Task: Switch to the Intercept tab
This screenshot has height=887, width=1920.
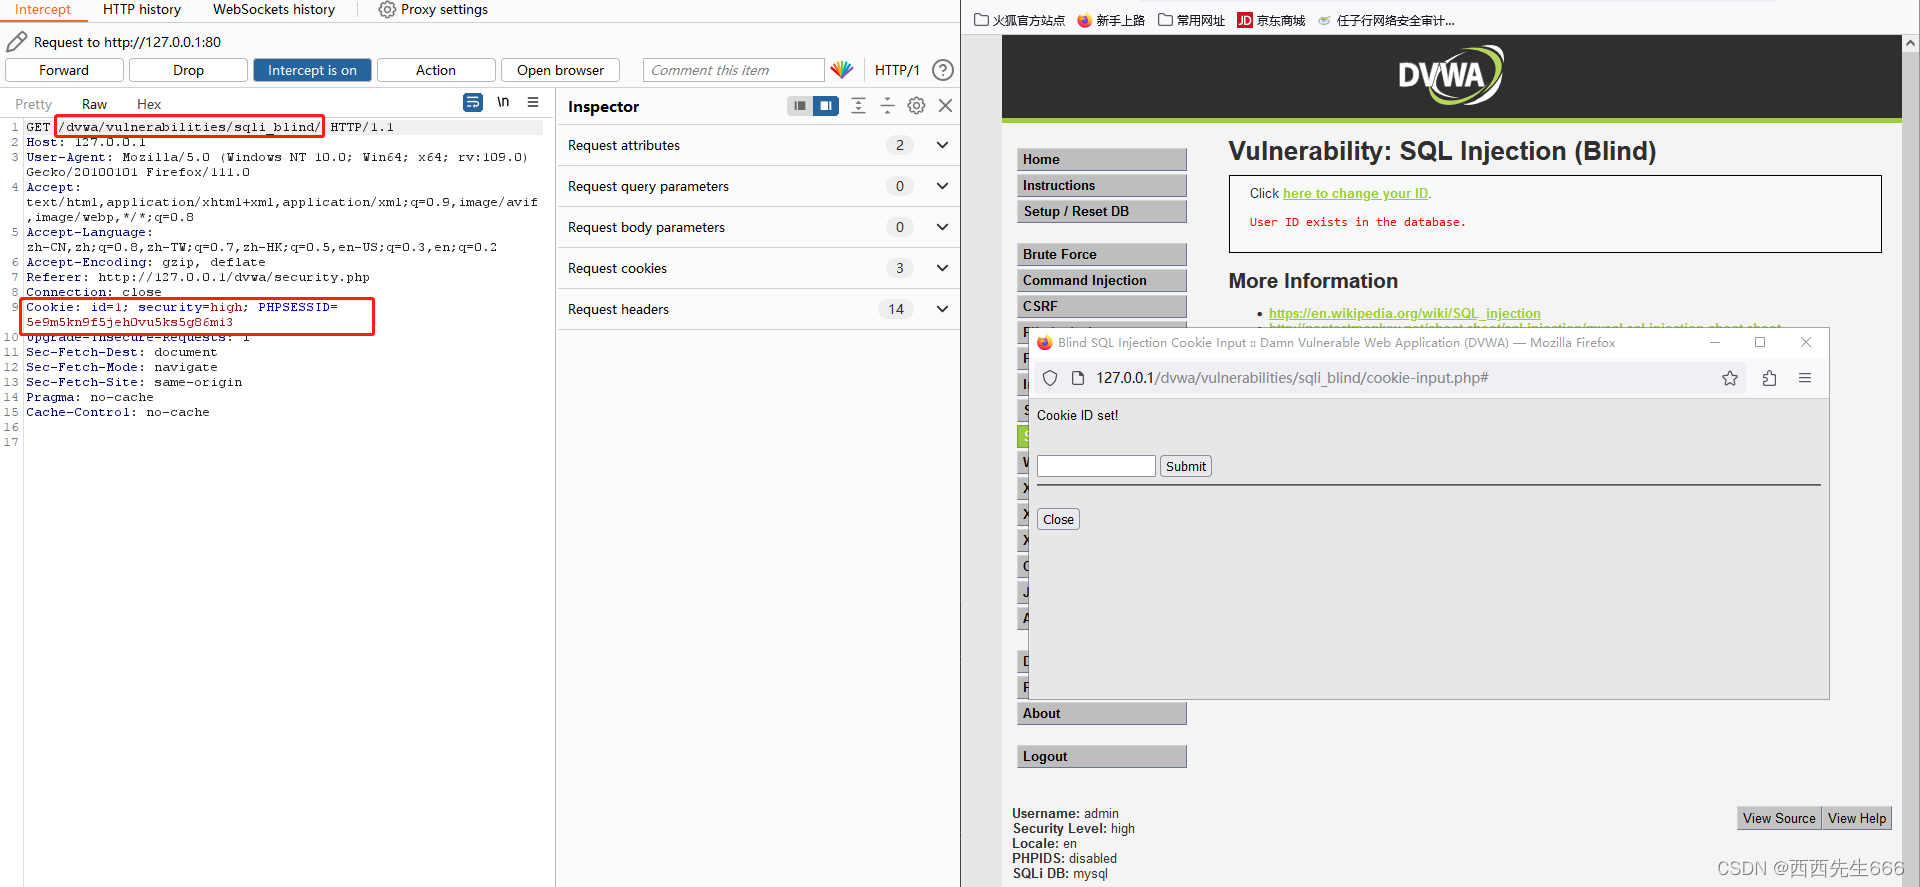Action: 43,9
